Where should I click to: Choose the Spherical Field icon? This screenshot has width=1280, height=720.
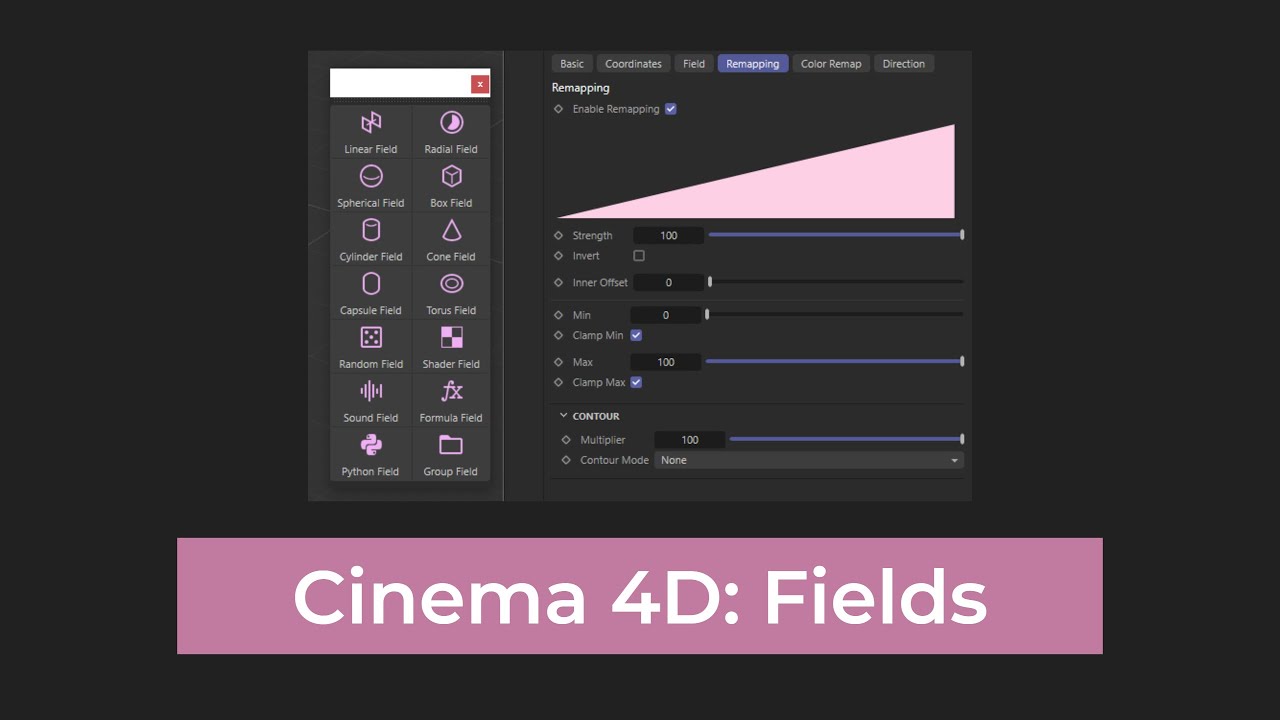point(371,176)
